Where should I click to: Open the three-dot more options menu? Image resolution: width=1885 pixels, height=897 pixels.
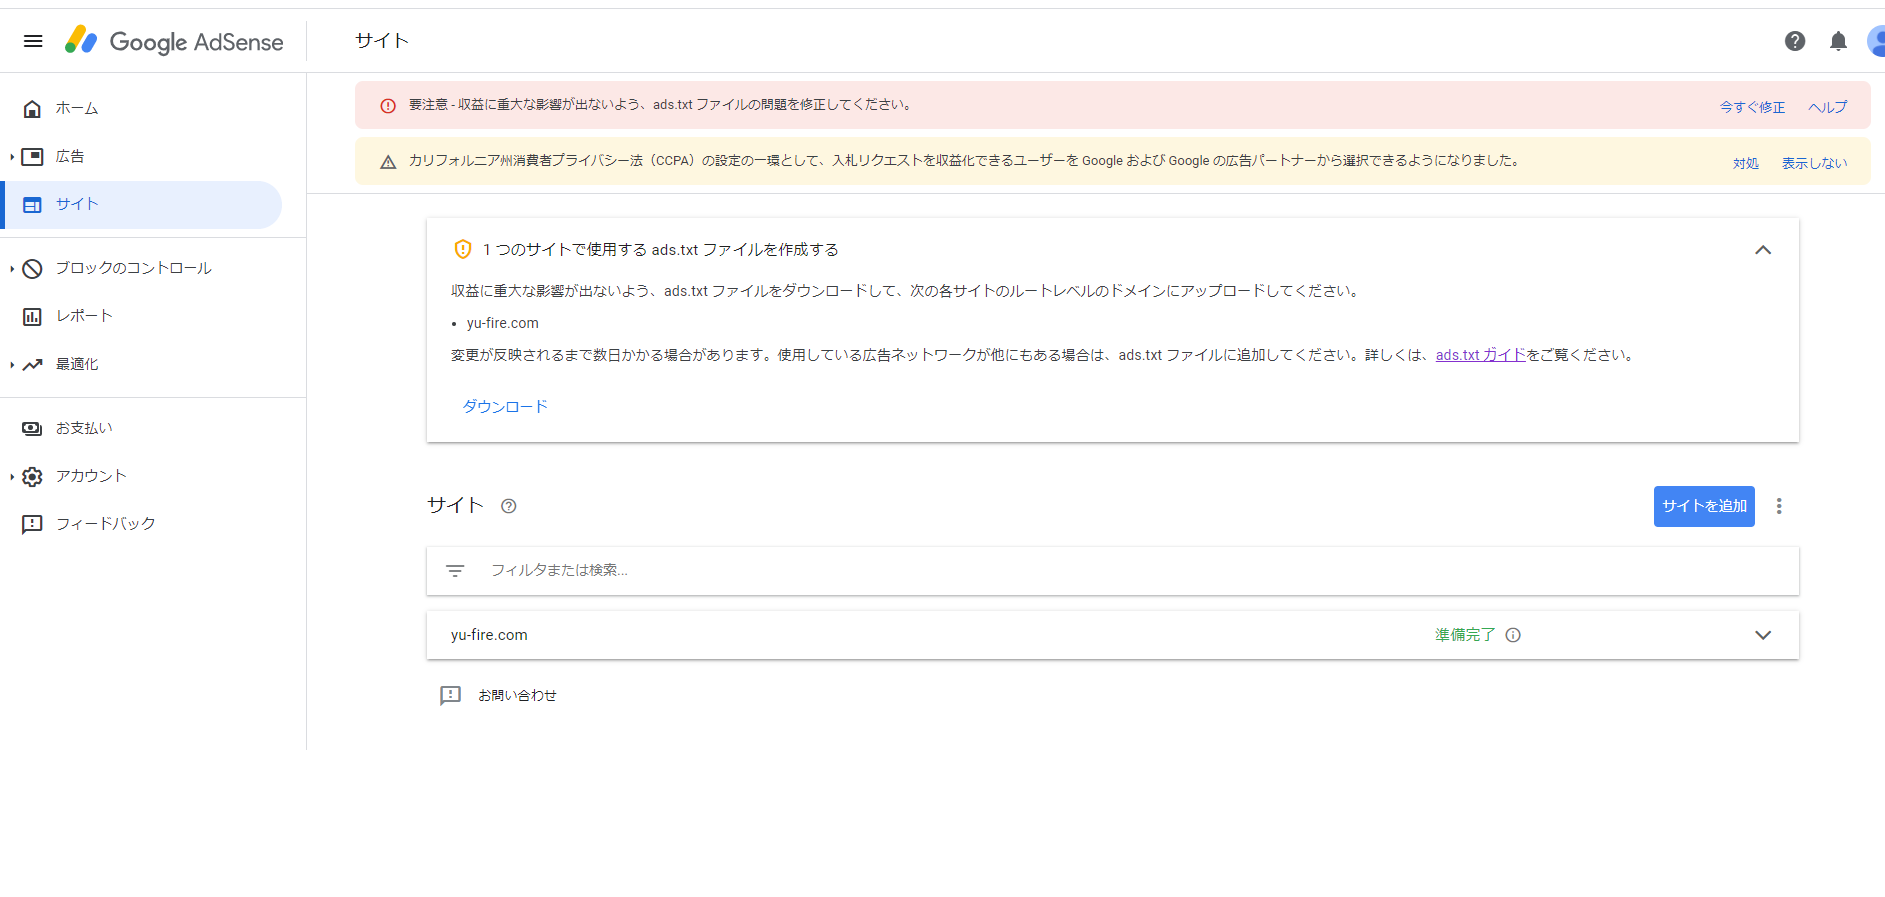pos(1779,506)
